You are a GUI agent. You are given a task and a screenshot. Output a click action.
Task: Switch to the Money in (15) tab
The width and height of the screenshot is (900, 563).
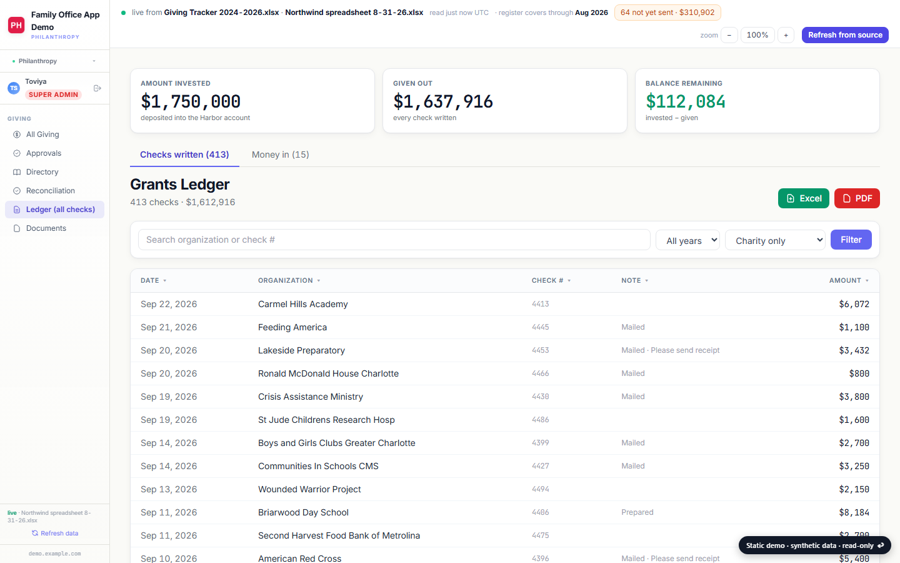point(280,154)
